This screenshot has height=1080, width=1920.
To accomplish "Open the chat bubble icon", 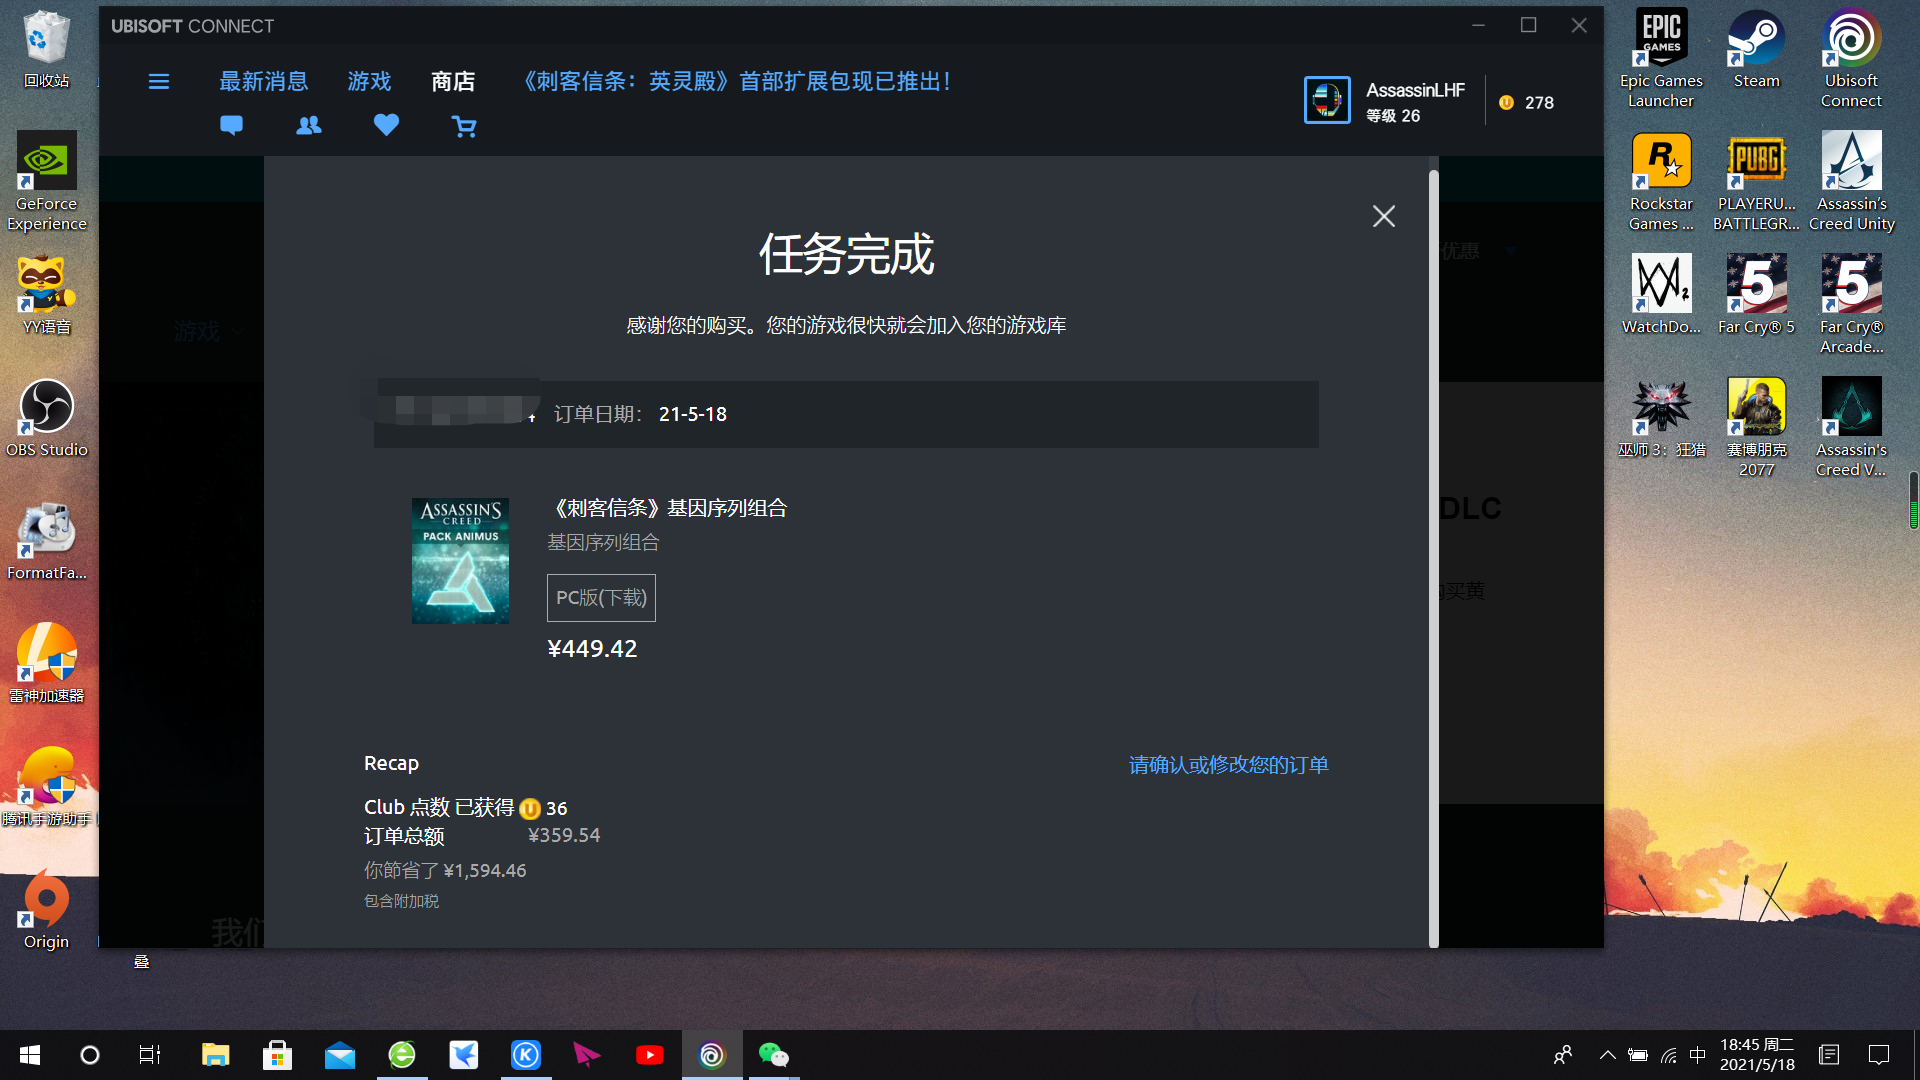I will (x=231, y=126).
